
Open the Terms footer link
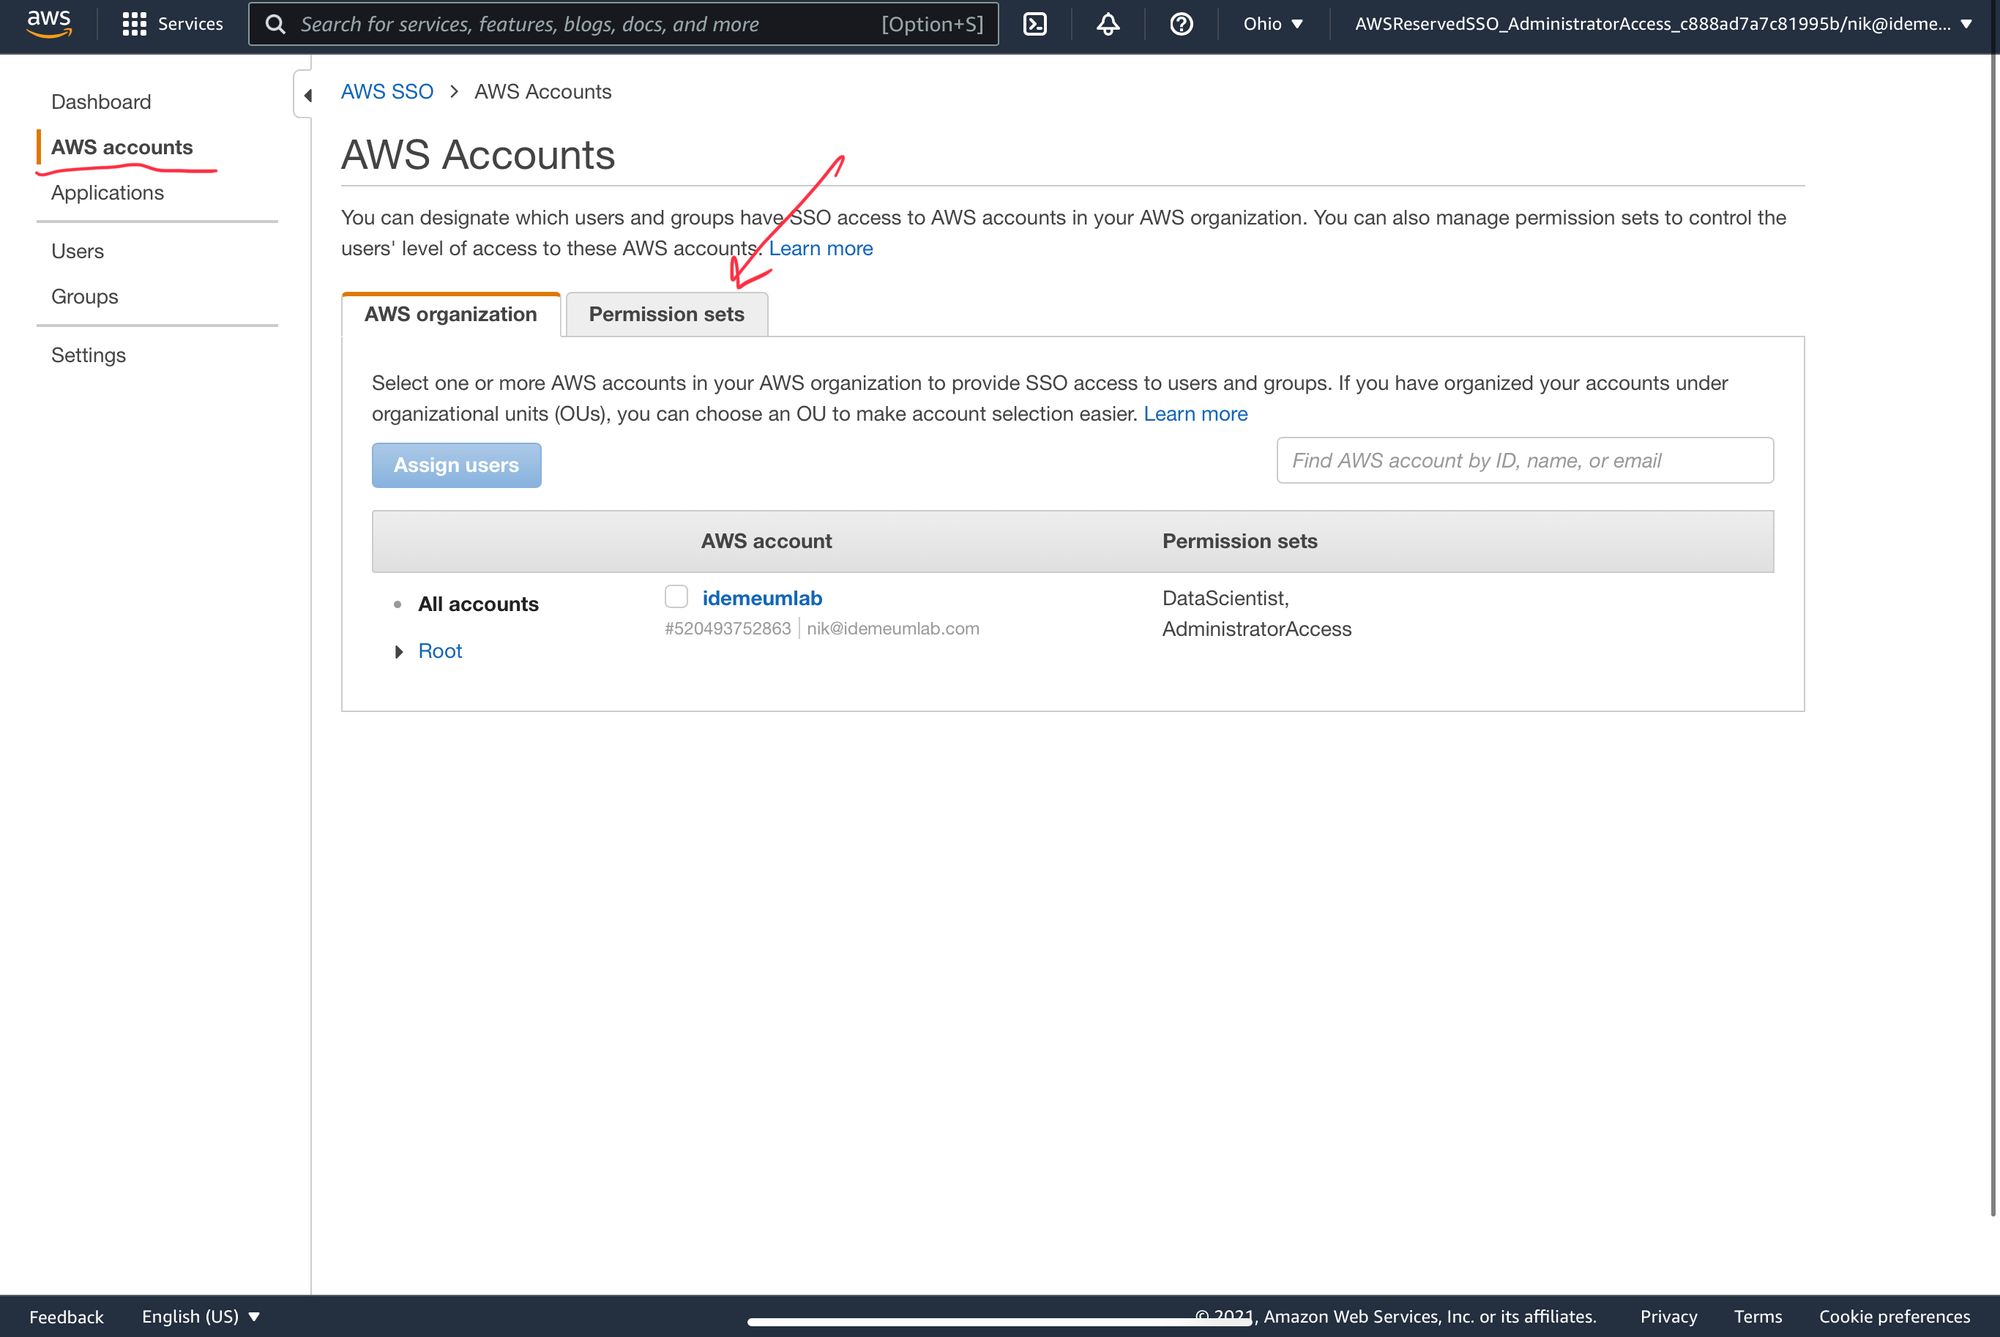1757,1317
